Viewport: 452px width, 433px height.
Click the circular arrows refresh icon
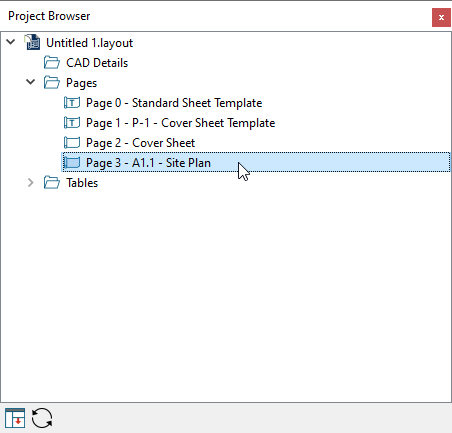(42, 418)
